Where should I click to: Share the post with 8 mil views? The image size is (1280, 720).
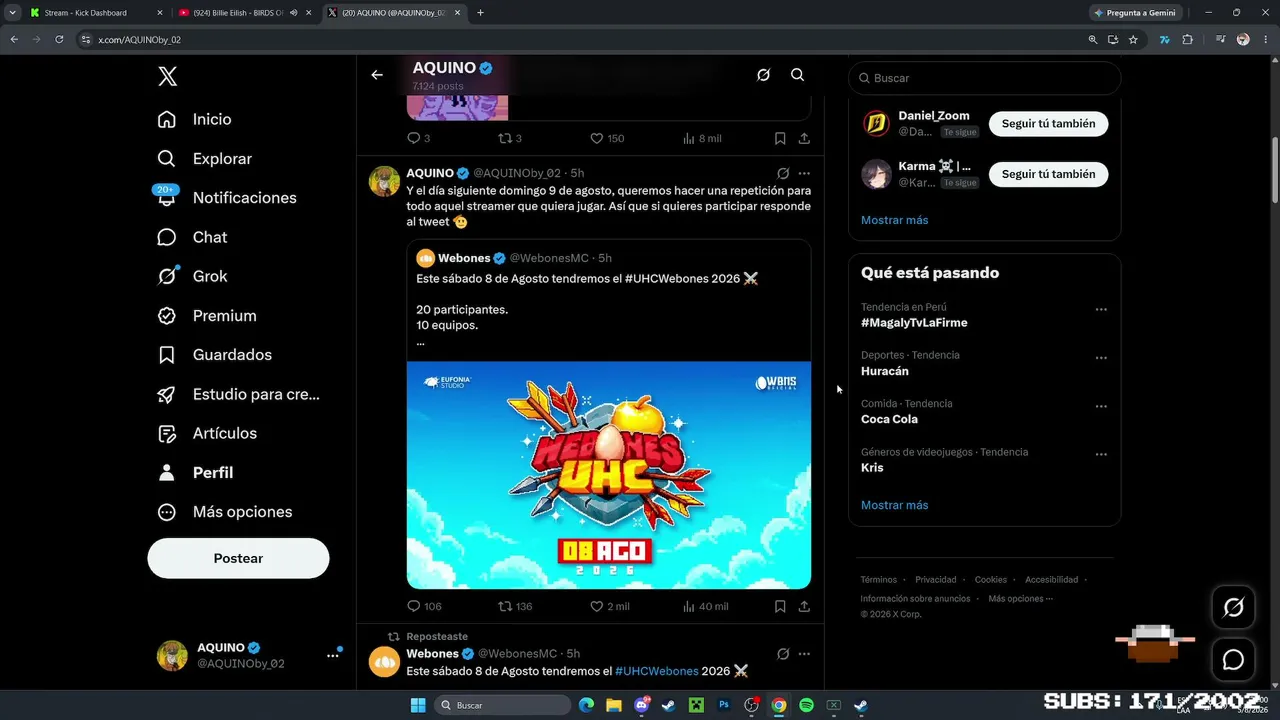tap(804, 139)
